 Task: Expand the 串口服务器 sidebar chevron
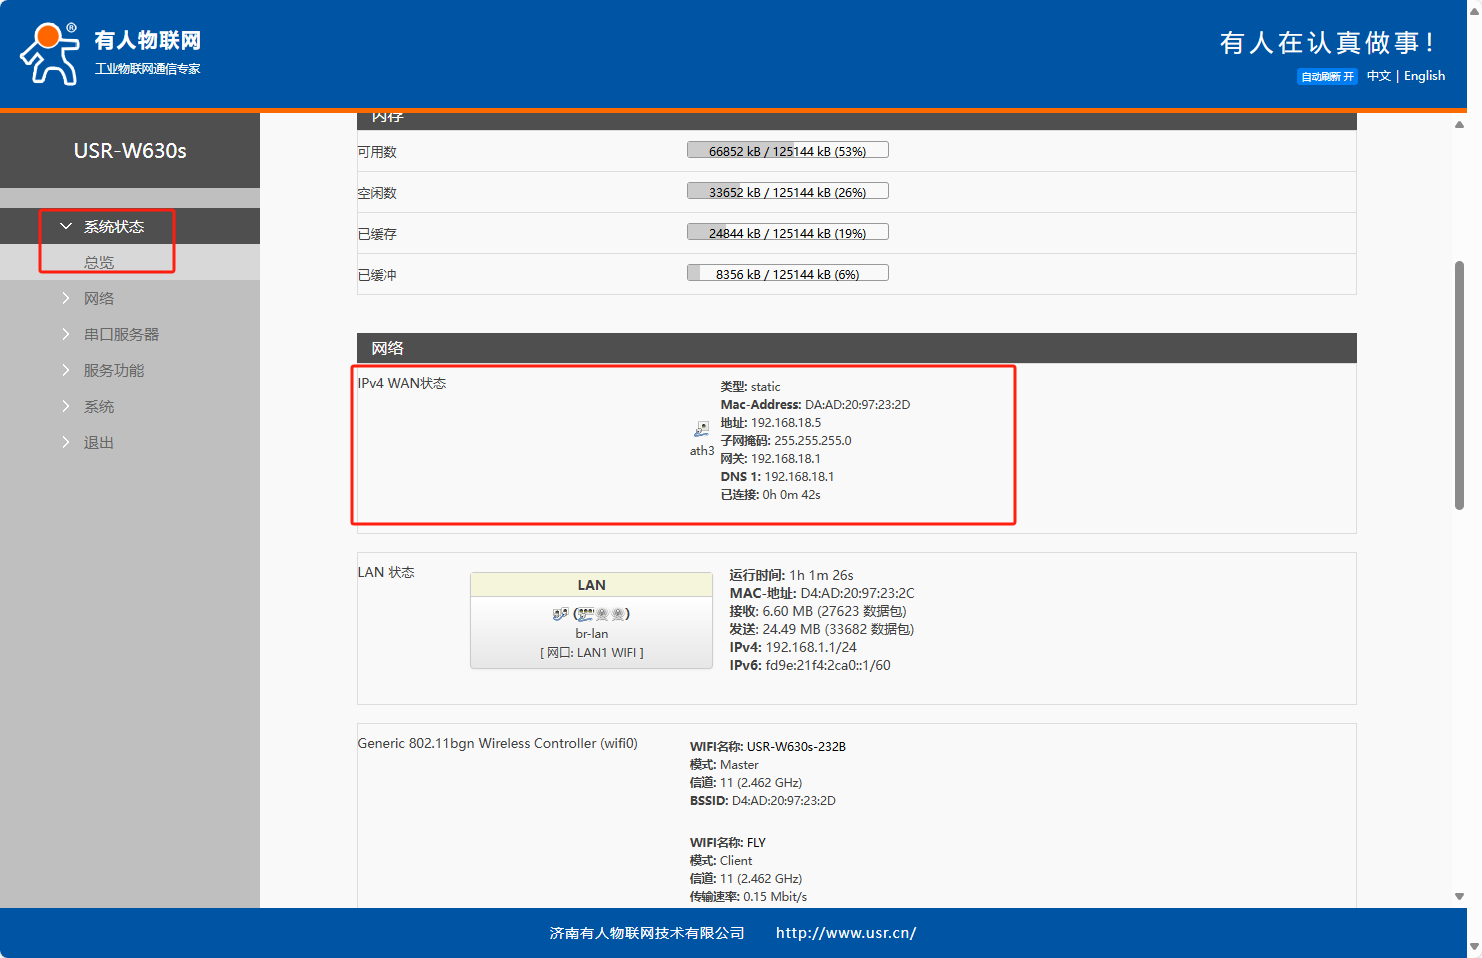click(66, 334)
